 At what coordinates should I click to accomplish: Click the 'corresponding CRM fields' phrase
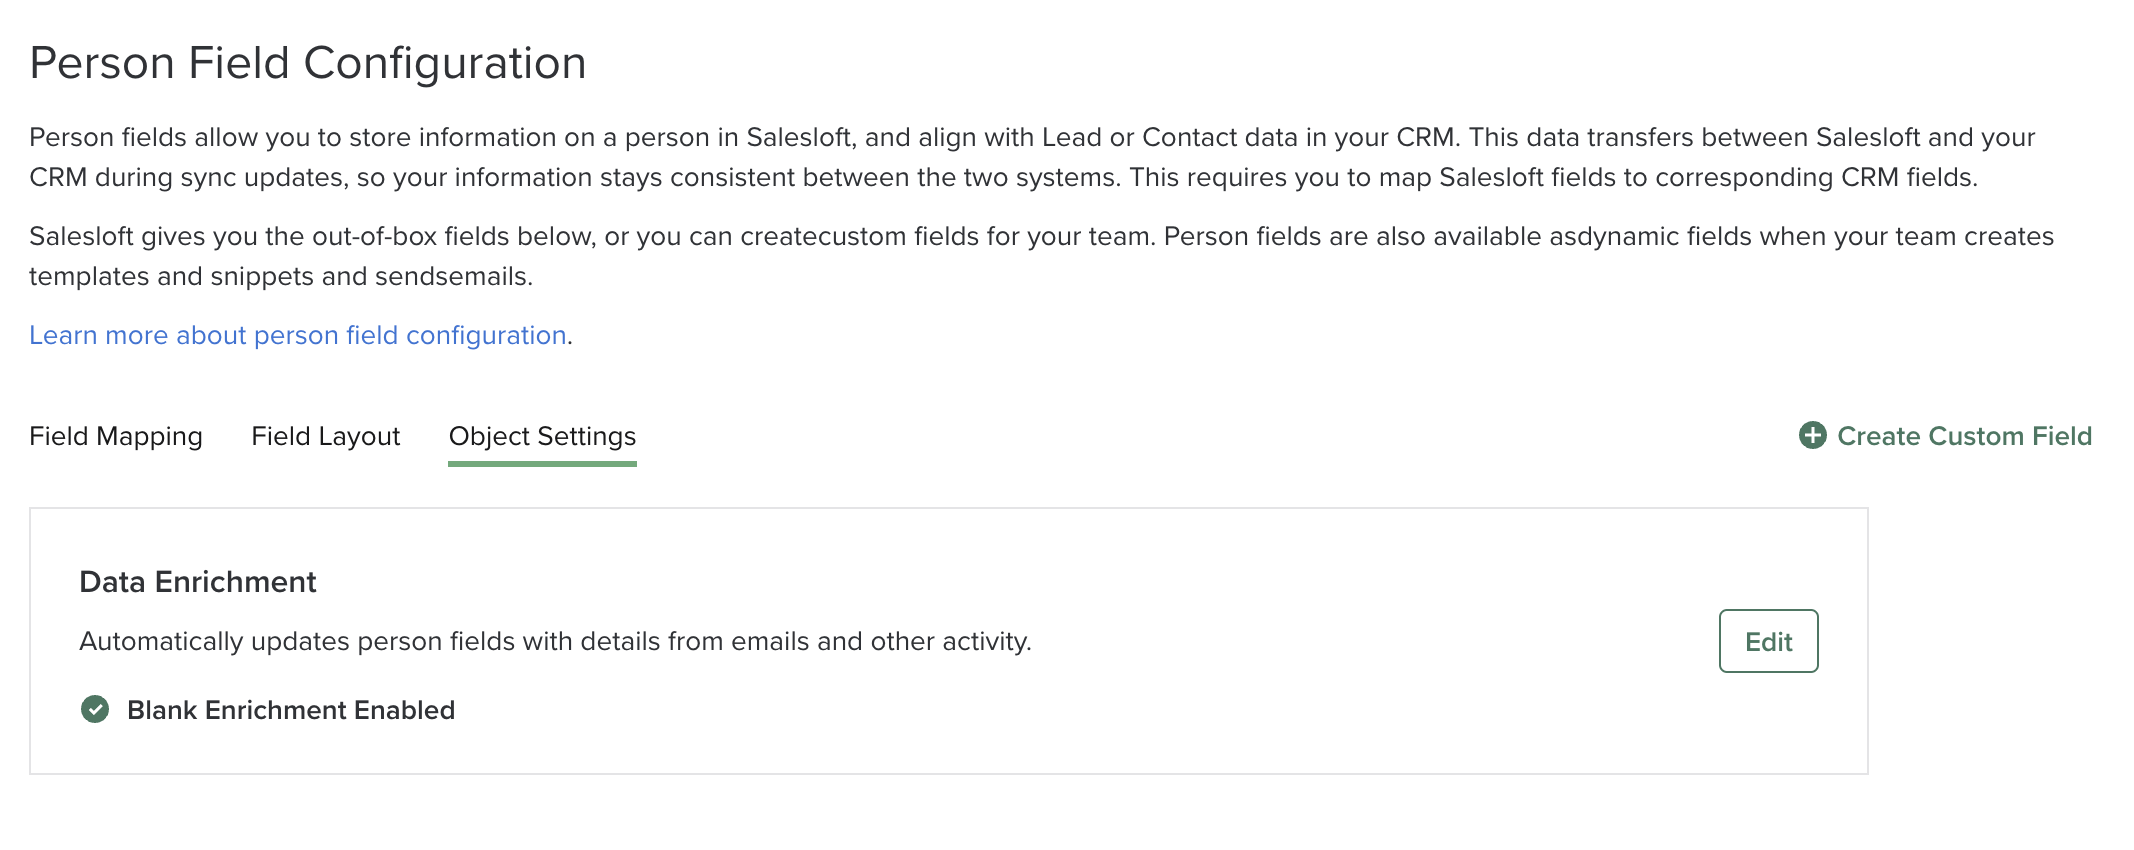coord(1813,177)
